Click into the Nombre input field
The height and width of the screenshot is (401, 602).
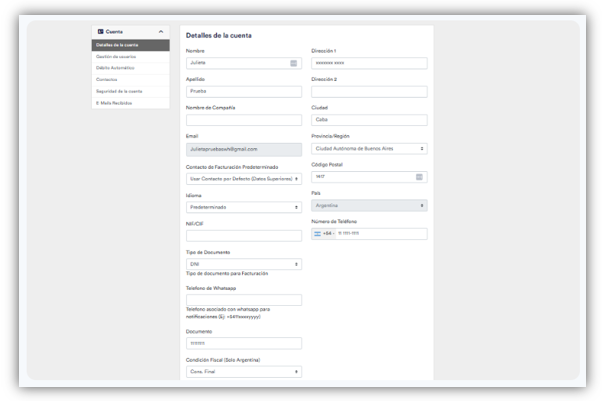(x=244, y=63)
